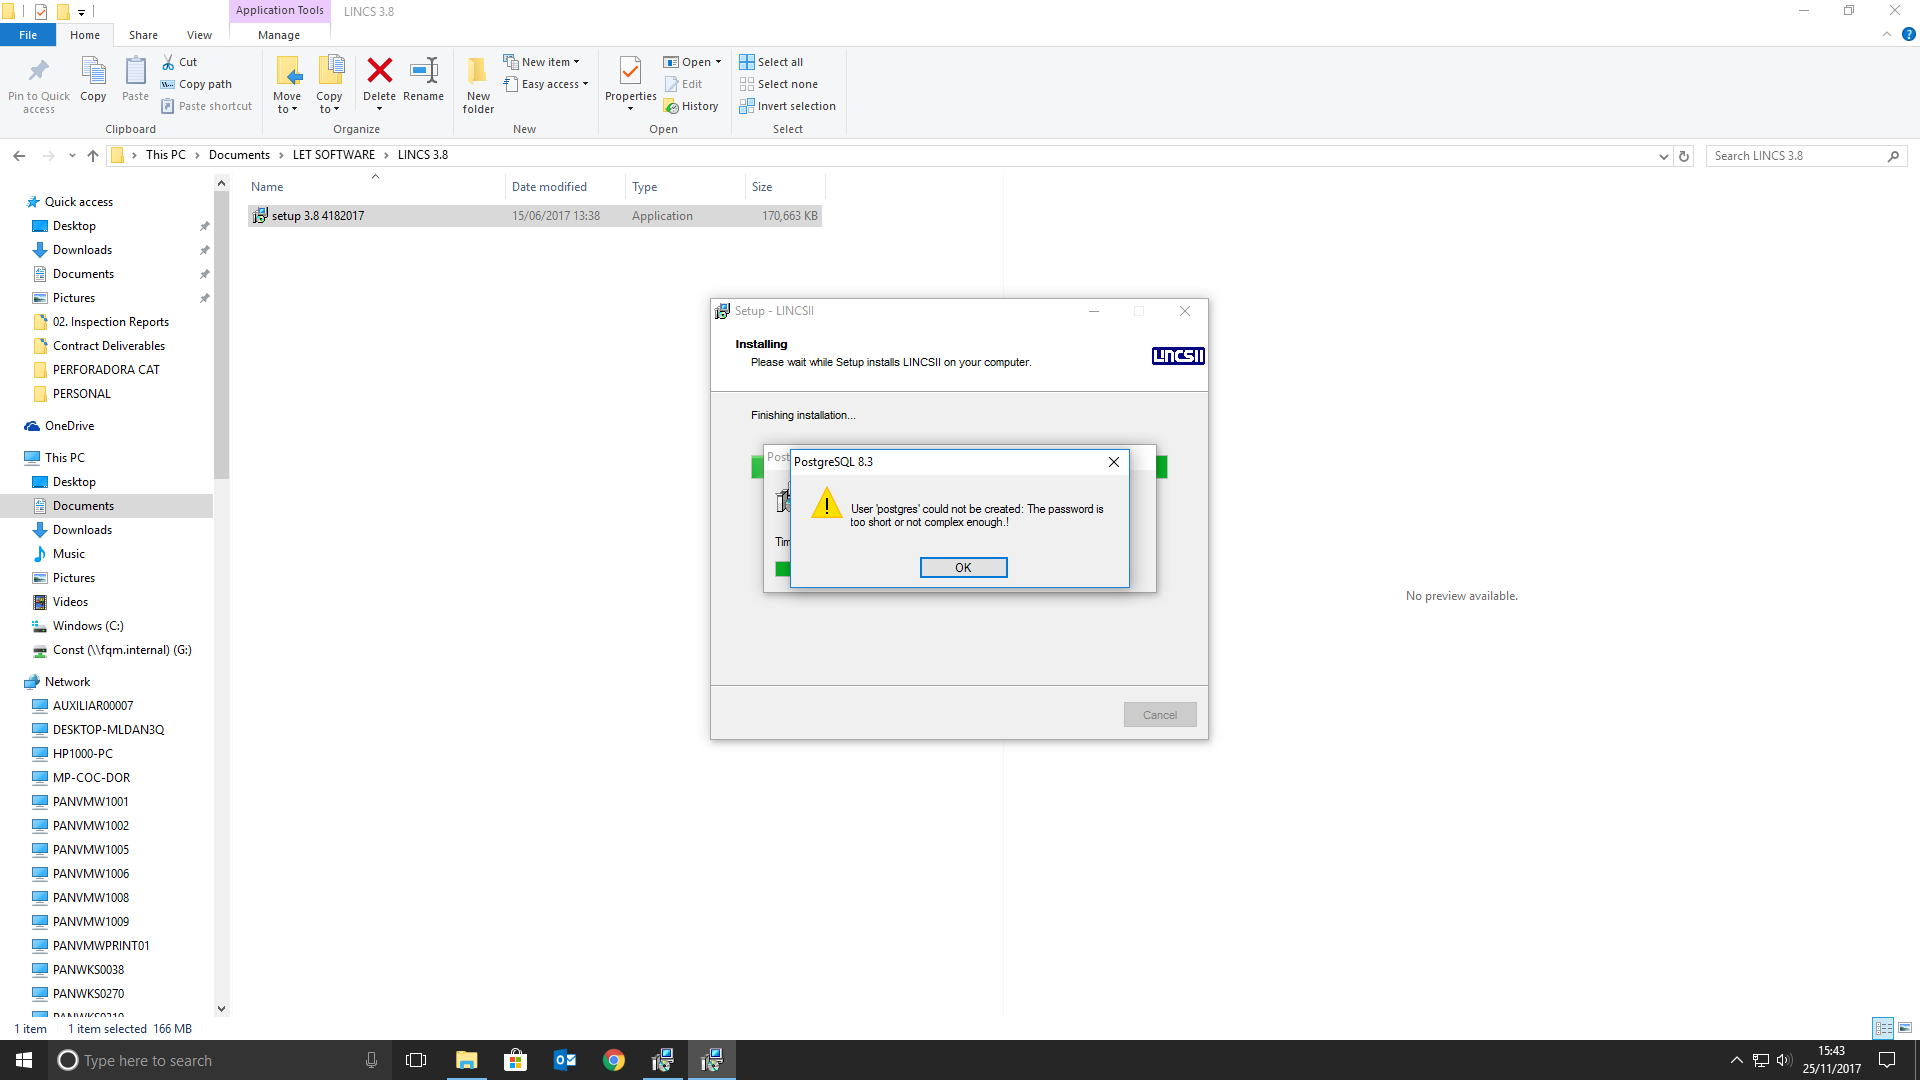Switch to large icons view toggle
1920x1080 pixels.
(x=1905, y=1028)
